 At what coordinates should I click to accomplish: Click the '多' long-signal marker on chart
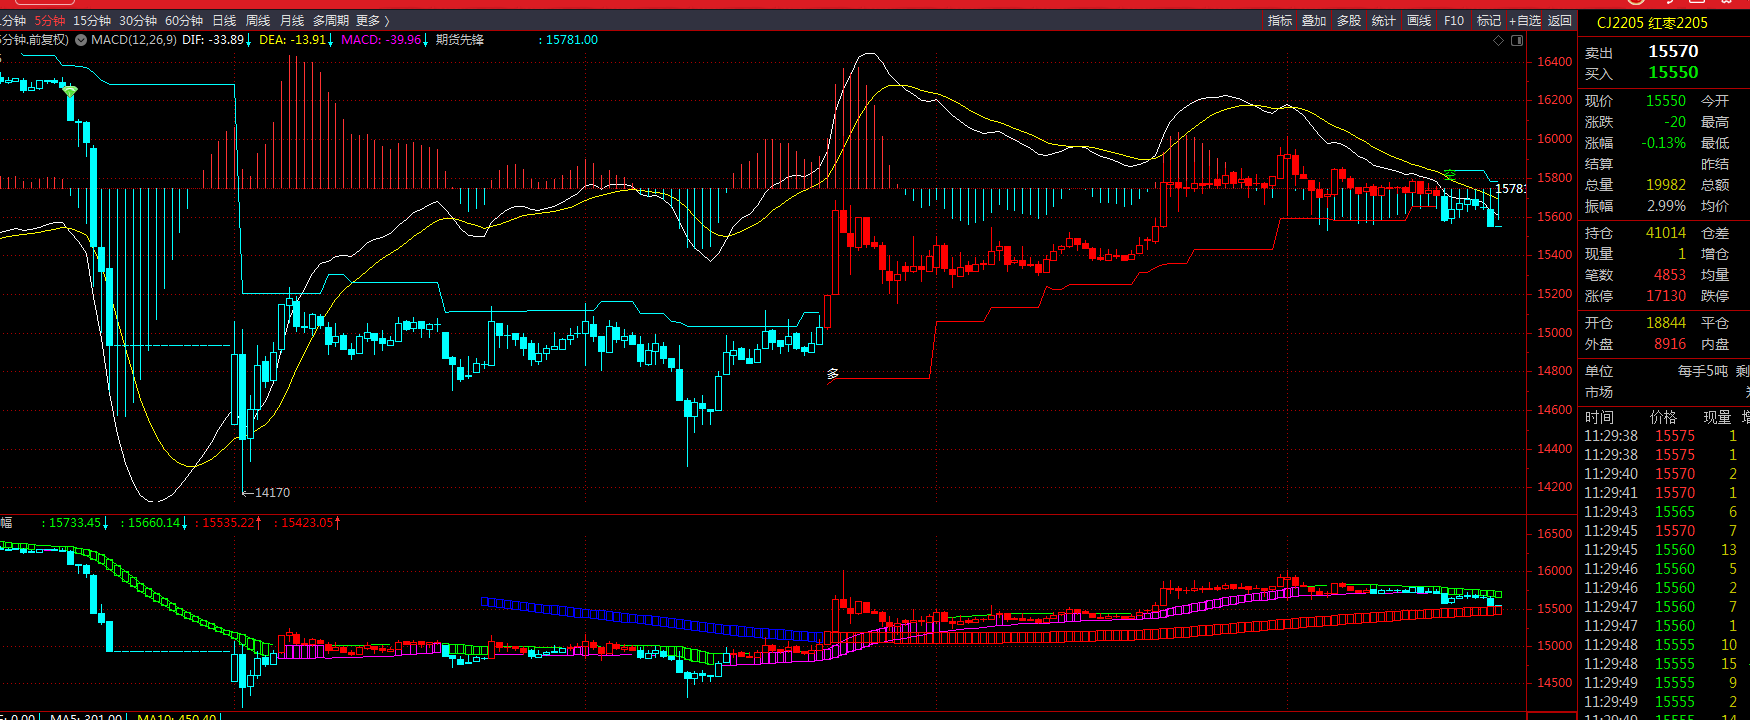pyautogui.click(x=833, y=374)
